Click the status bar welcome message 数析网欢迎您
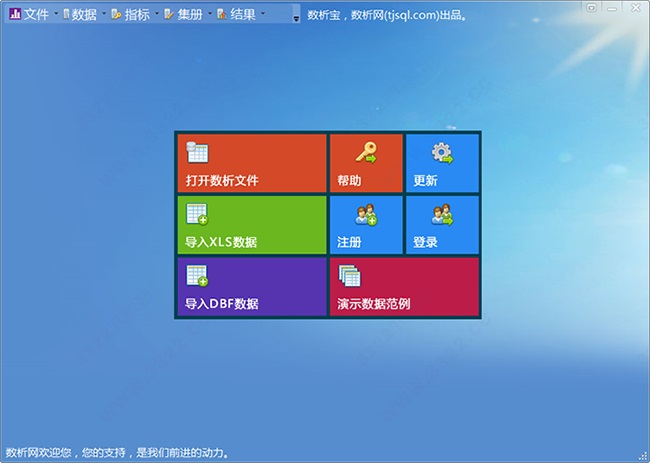This screenshot has height=463, width=650. (x=39, y=452)
